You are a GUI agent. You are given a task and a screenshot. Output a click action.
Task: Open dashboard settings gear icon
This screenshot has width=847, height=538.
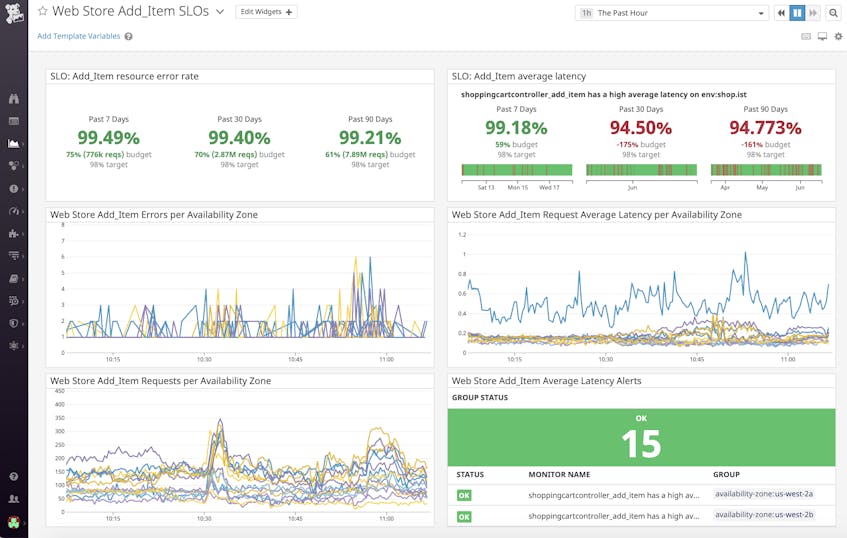point(838,37)
